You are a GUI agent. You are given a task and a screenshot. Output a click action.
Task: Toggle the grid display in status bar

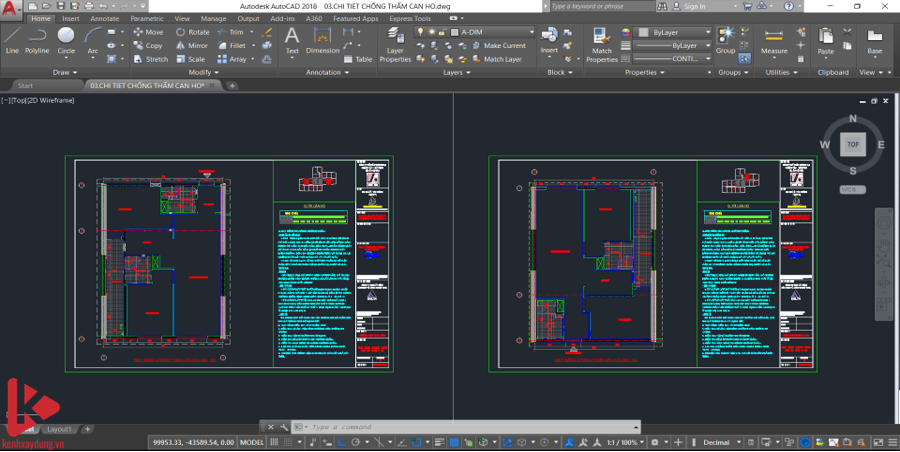pos(275,442)
